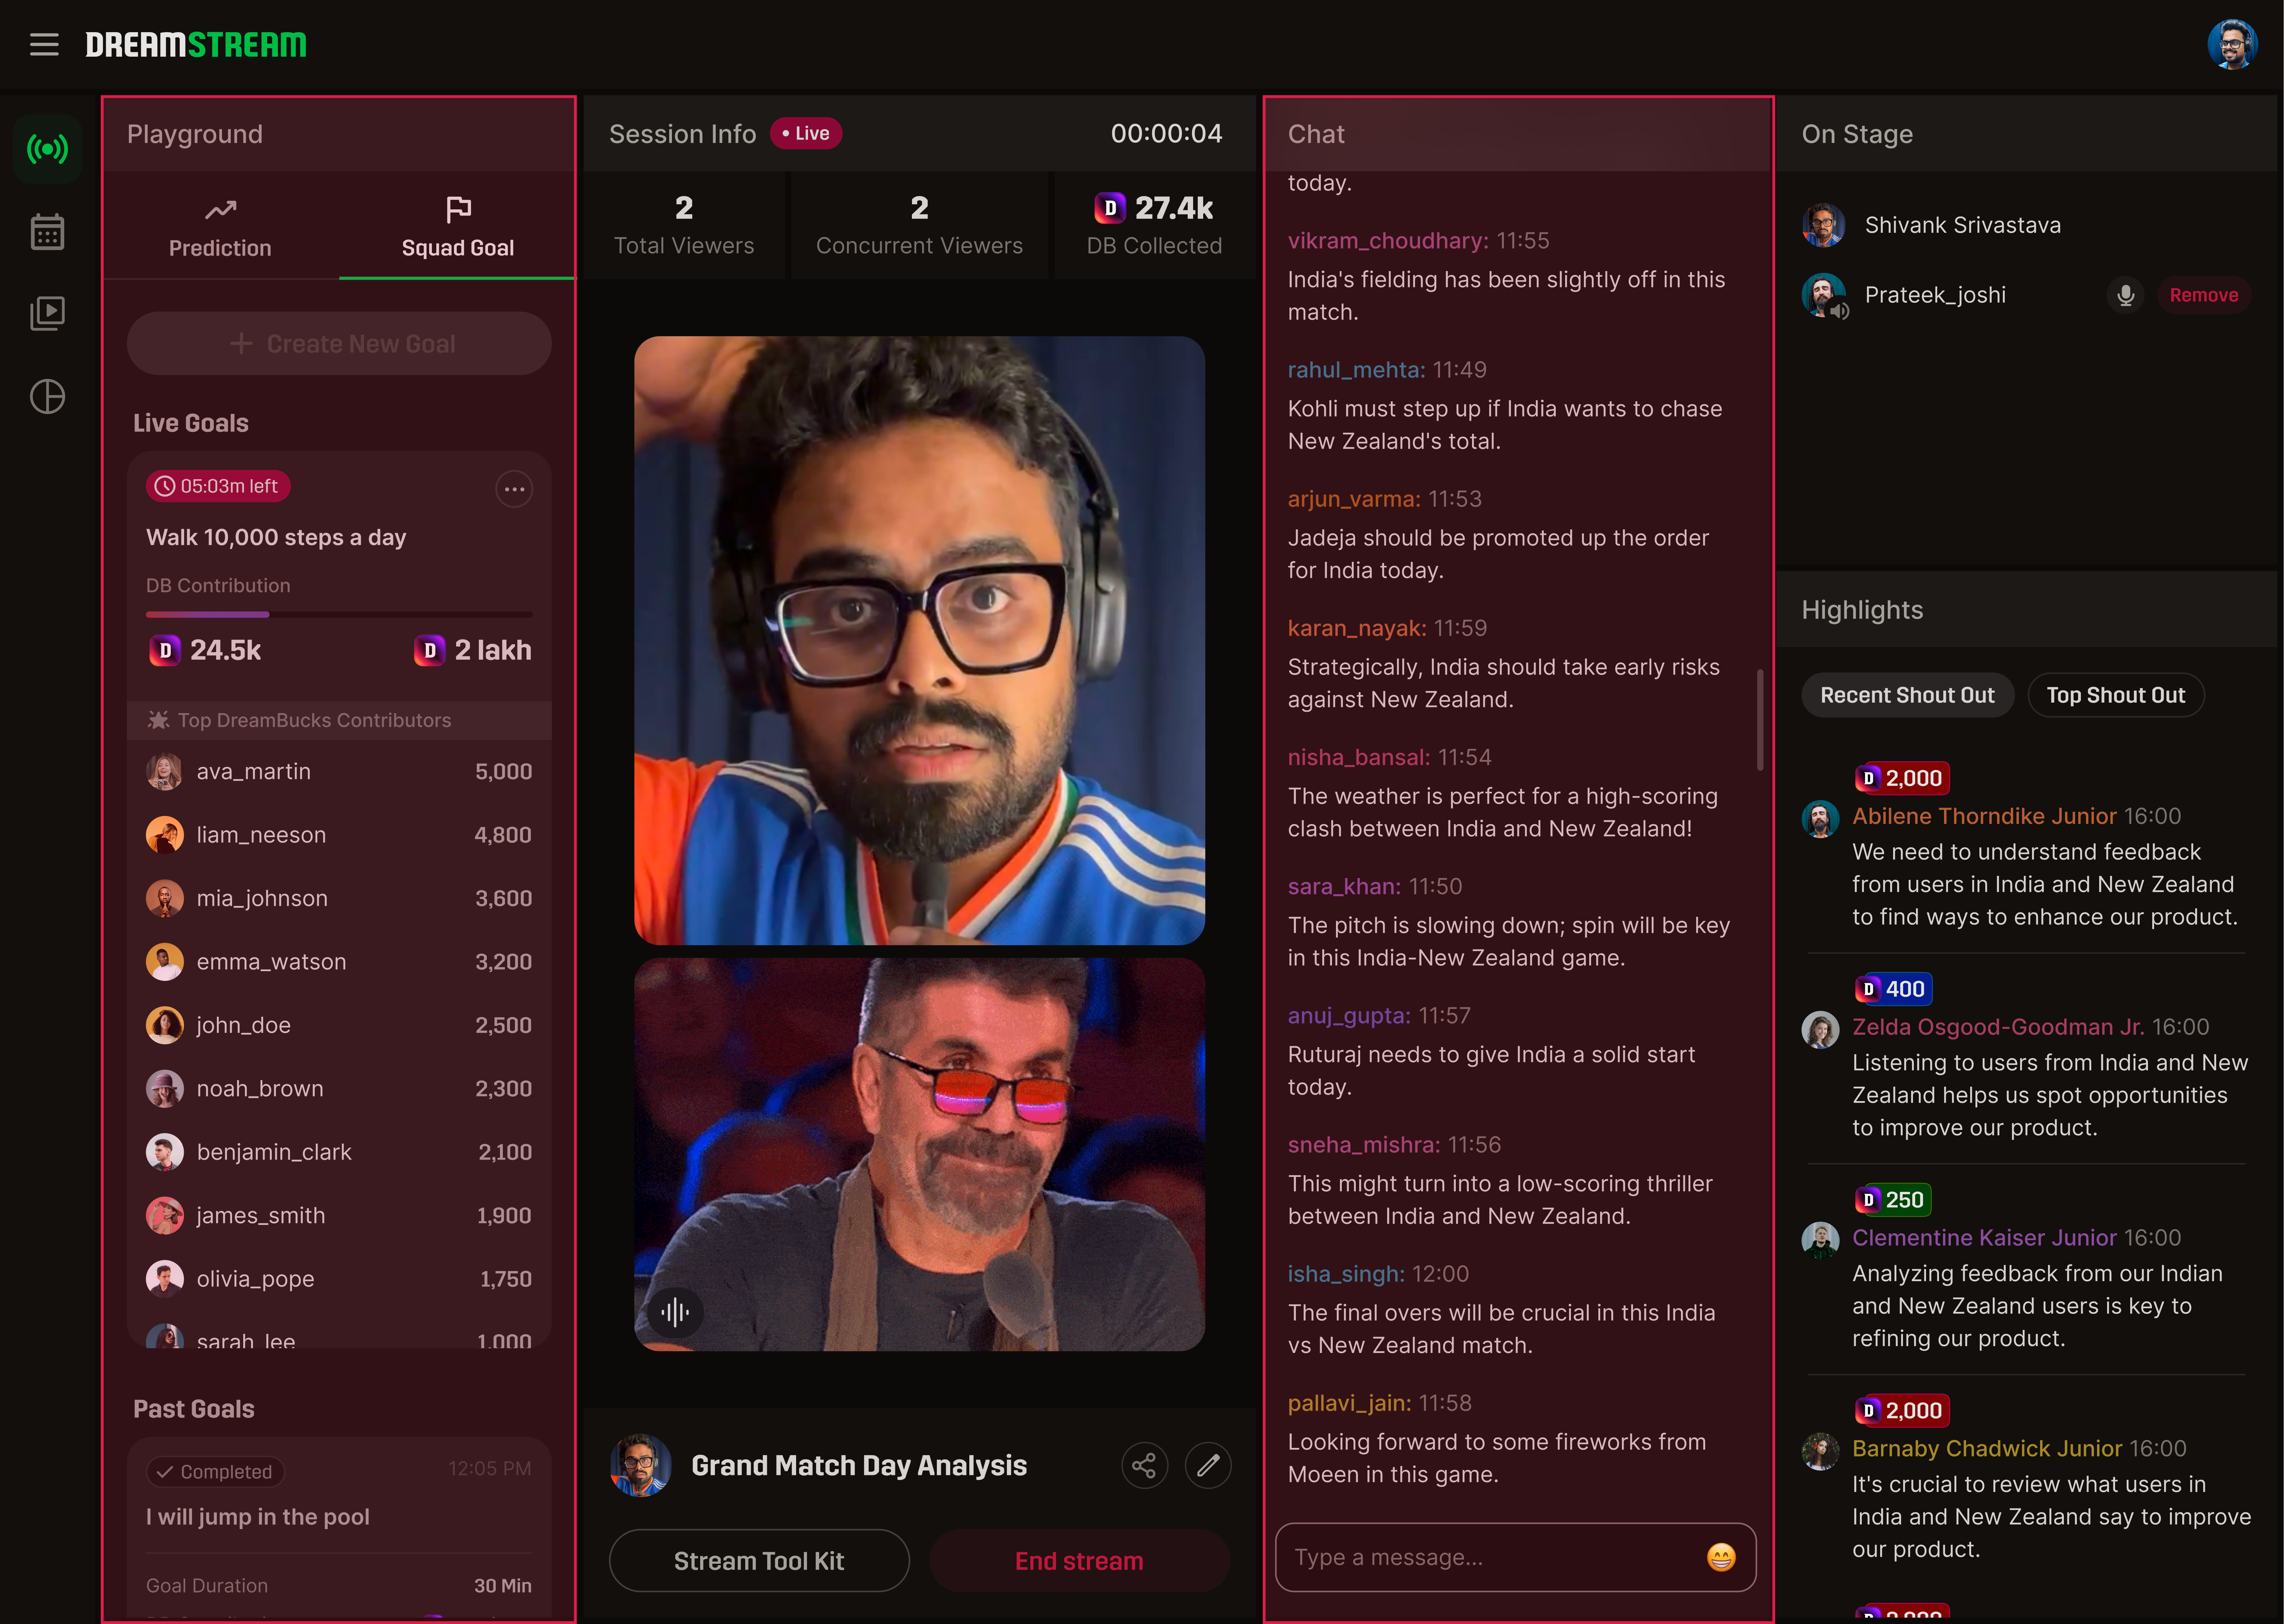Screen dimensions: 2284x1624
Task: Click username isha_singh in chat
Action: tap(1346, 1274)
